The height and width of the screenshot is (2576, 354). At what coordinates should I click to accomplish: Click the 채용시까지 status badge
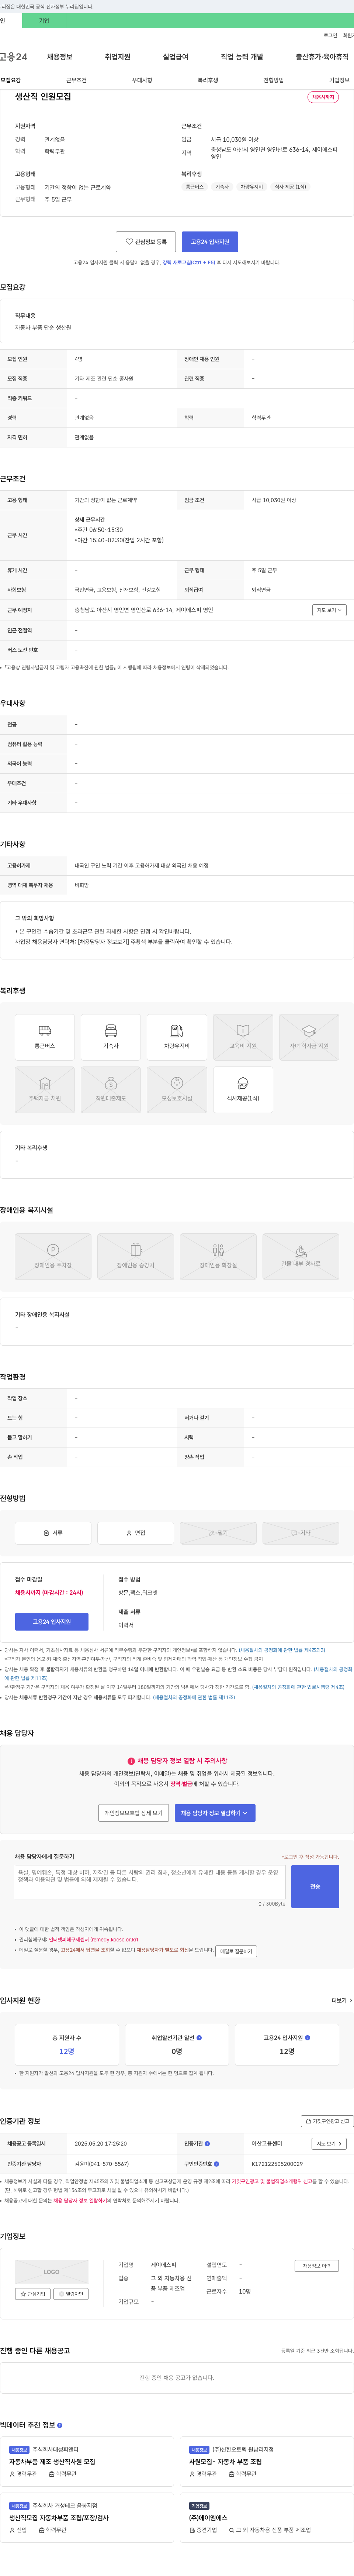click(x=323, y=97)
